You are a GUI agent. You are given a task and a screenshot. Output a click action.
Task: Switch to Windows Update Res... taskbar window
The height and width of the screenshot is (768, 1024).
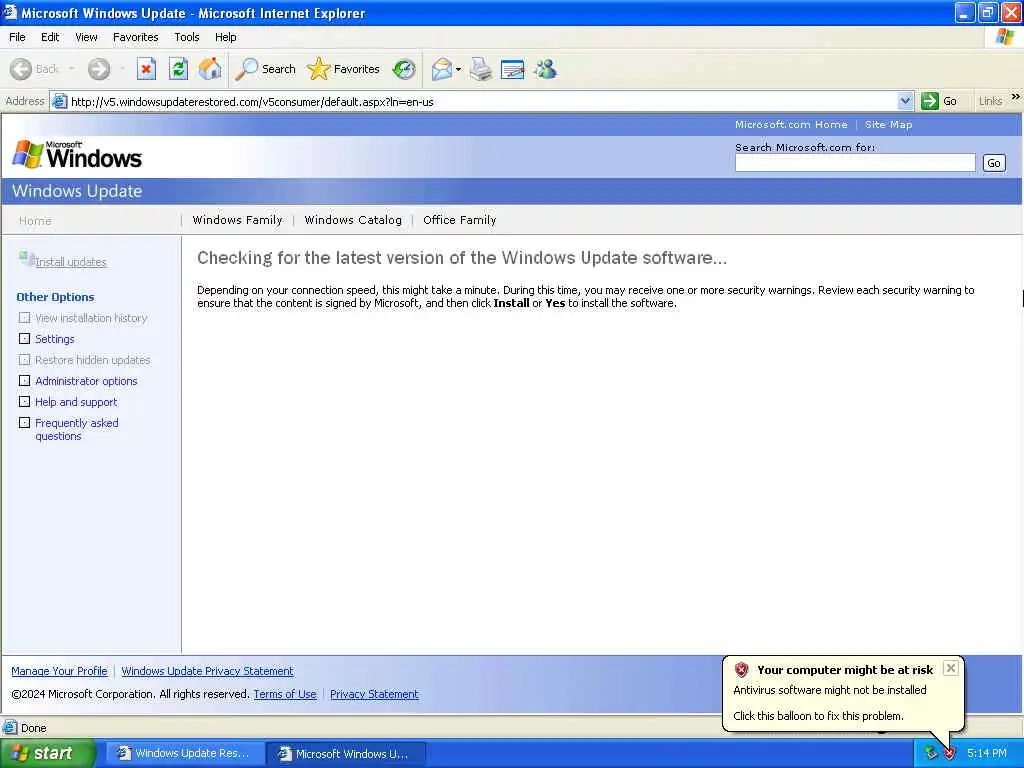pyautogui.click(x=185, y=754)
